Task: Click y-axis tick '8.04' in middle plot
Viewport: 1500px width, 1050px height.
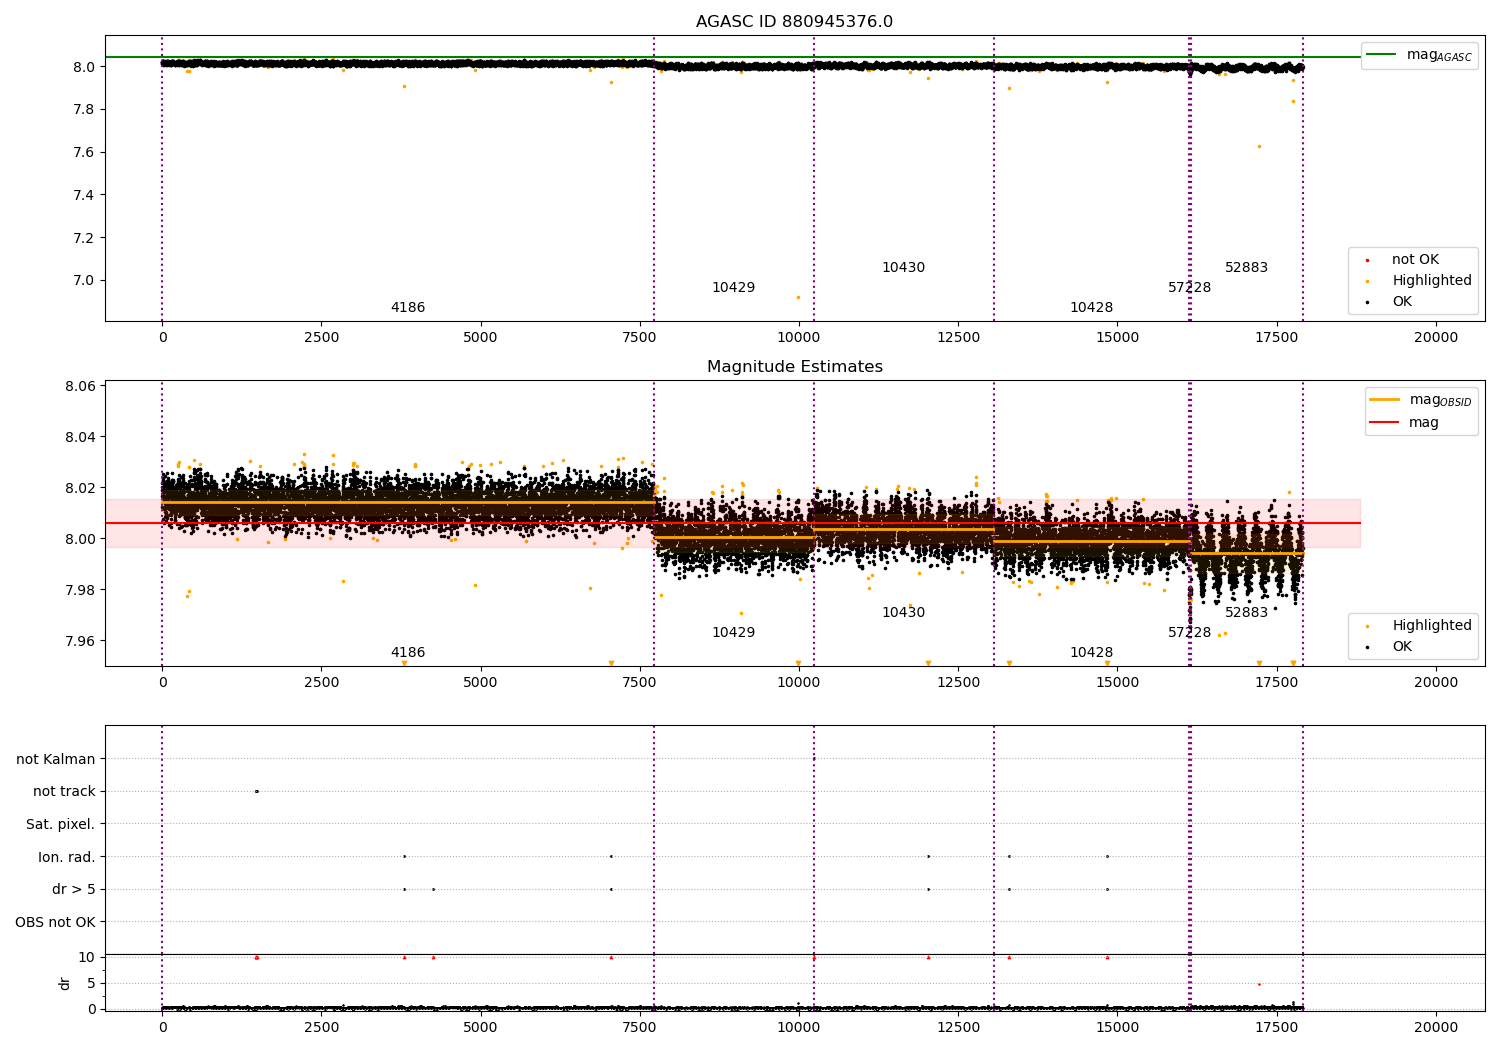Action: coord(80,438)
